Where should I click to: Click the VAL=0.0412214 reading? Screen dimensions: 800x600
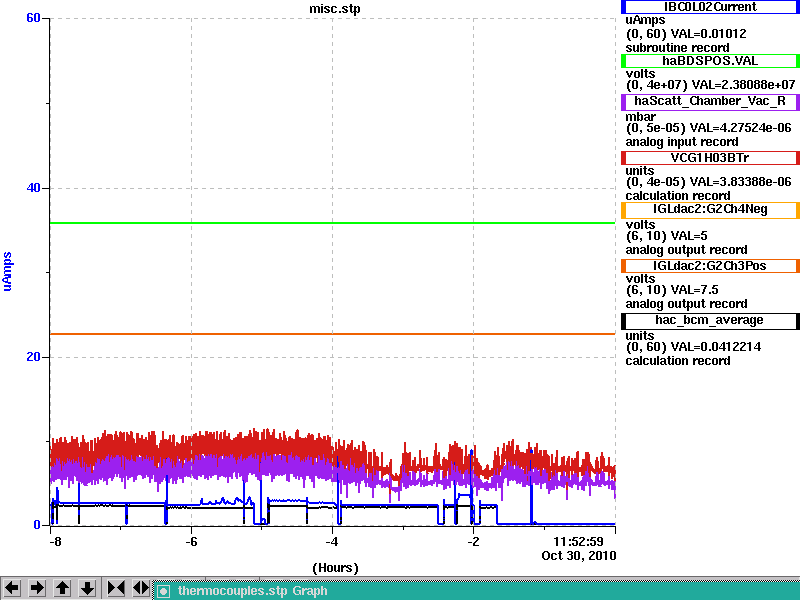click(x=716, y=347)
